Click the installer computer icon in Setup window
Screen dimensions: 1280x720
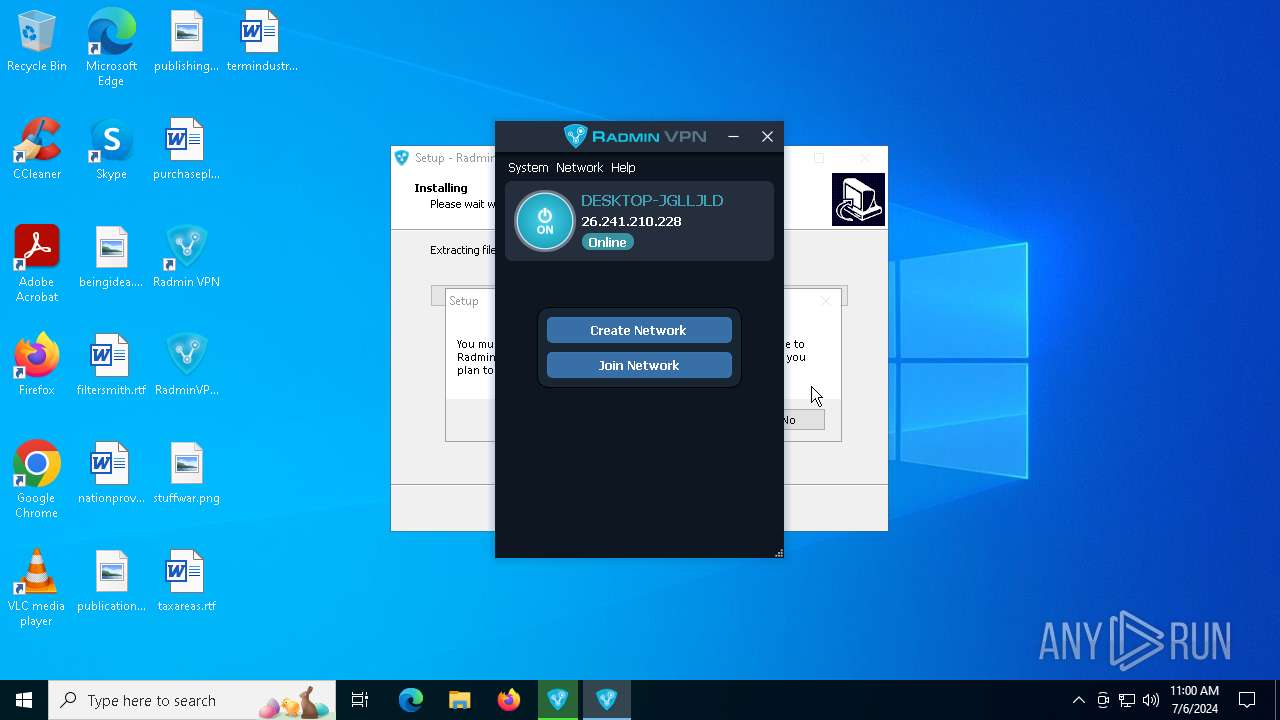click(858, 199)
